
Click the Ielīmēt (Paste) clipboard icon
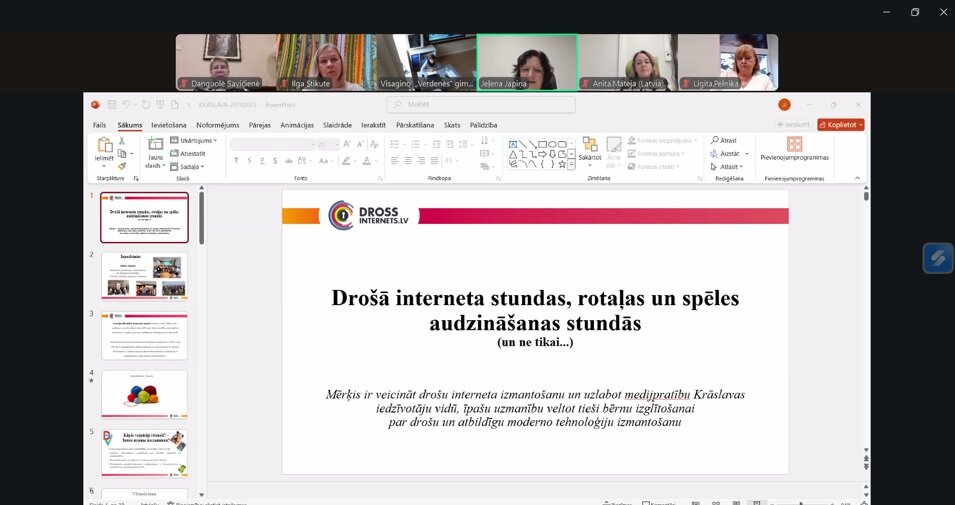(104, 147)
